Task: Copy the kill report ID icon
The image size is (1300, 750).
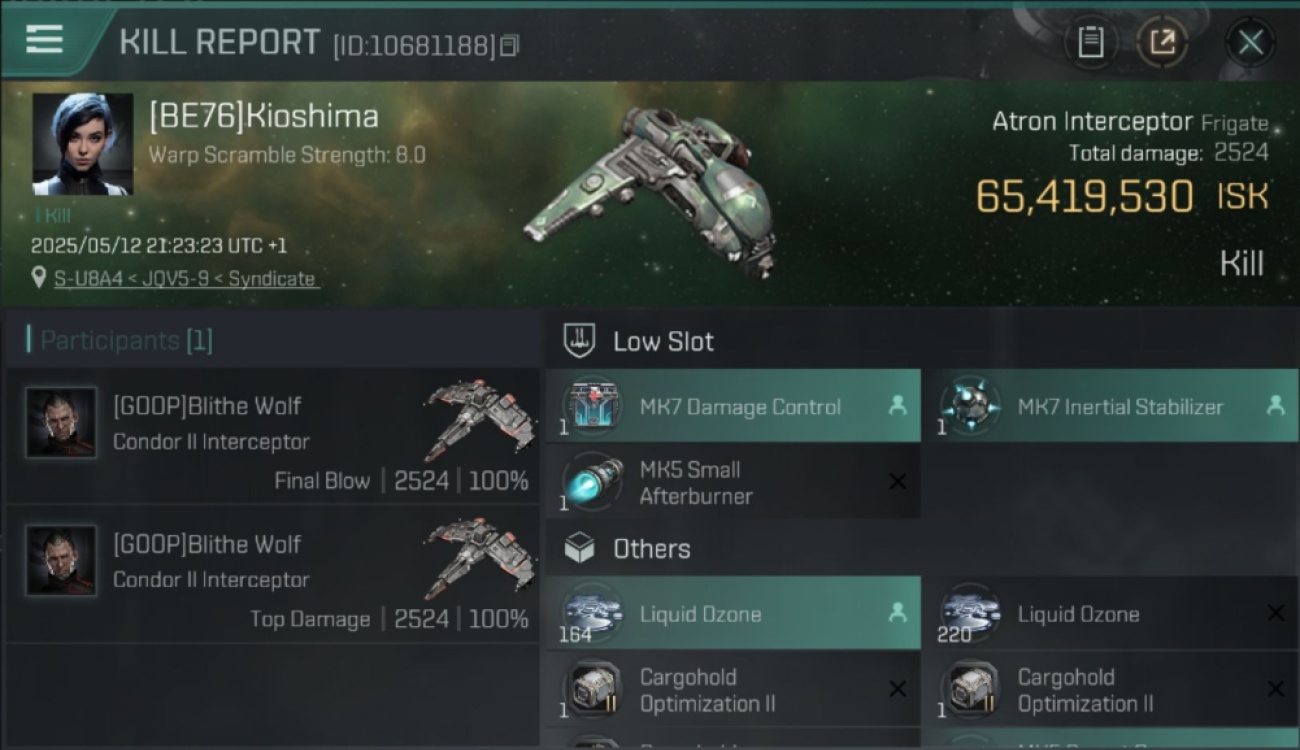Action: click(x=510, y=46)
